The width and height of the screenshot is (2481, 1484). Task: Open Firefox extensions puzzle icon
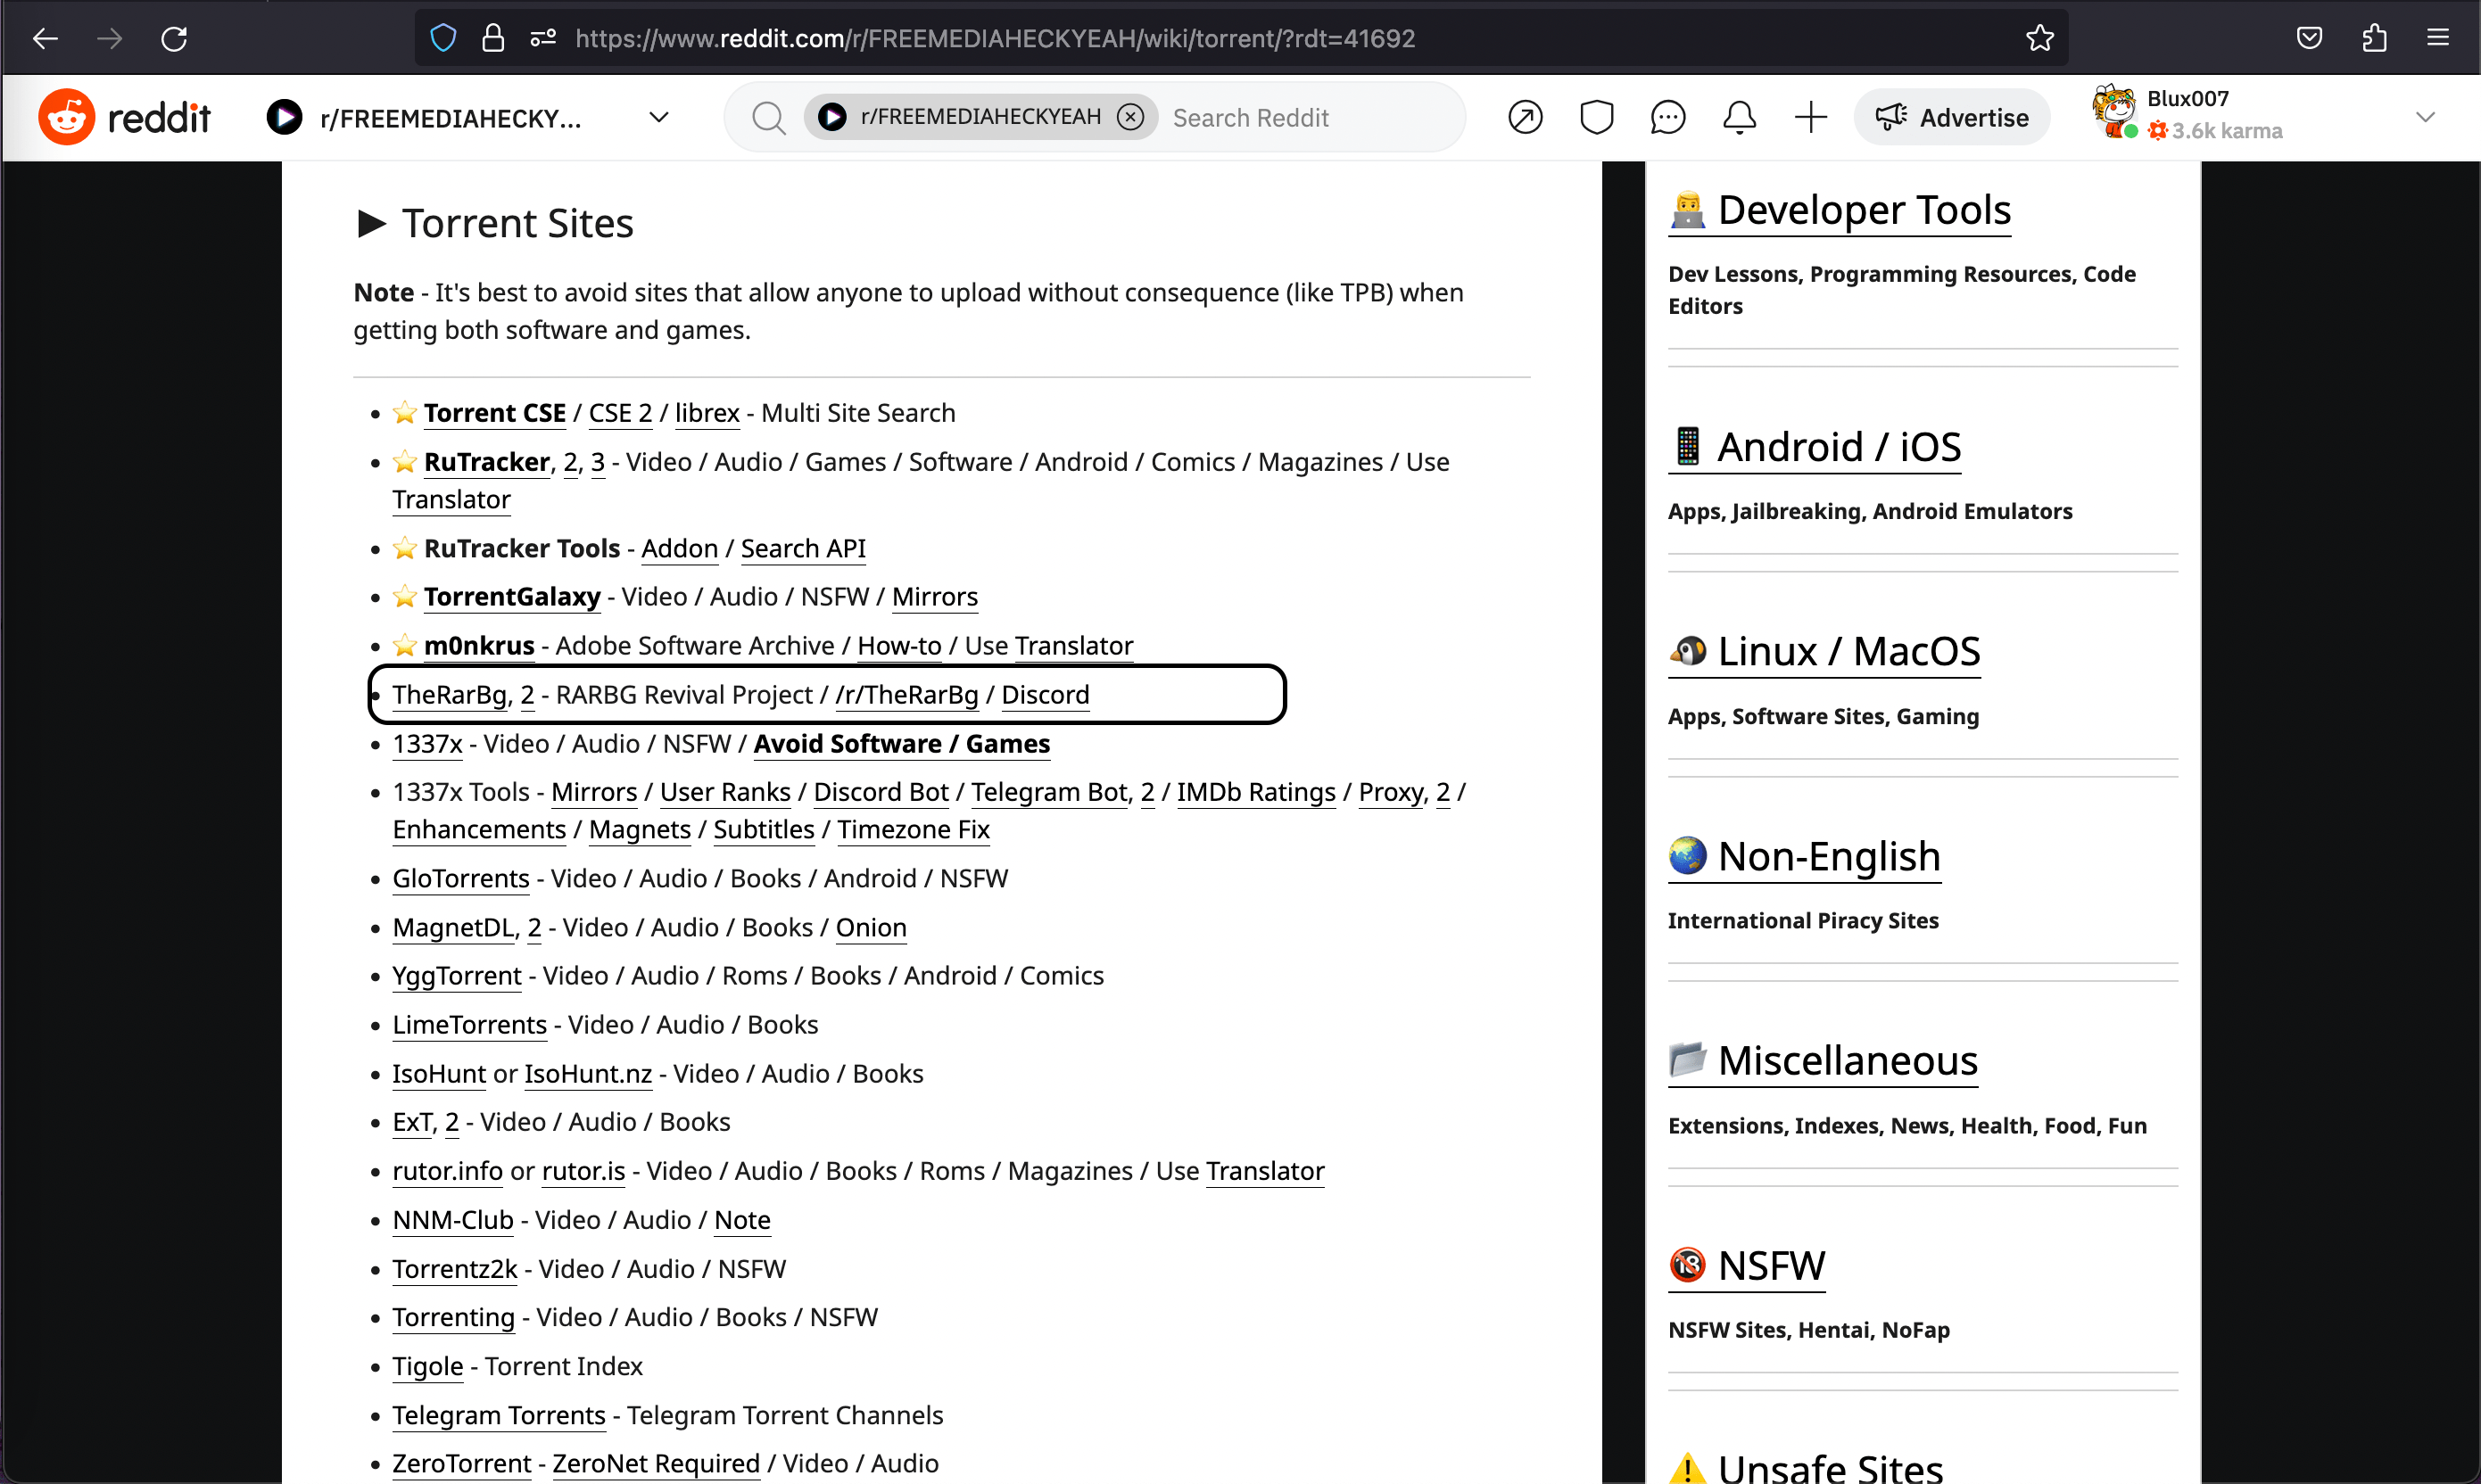click(x=2374, y=38)
